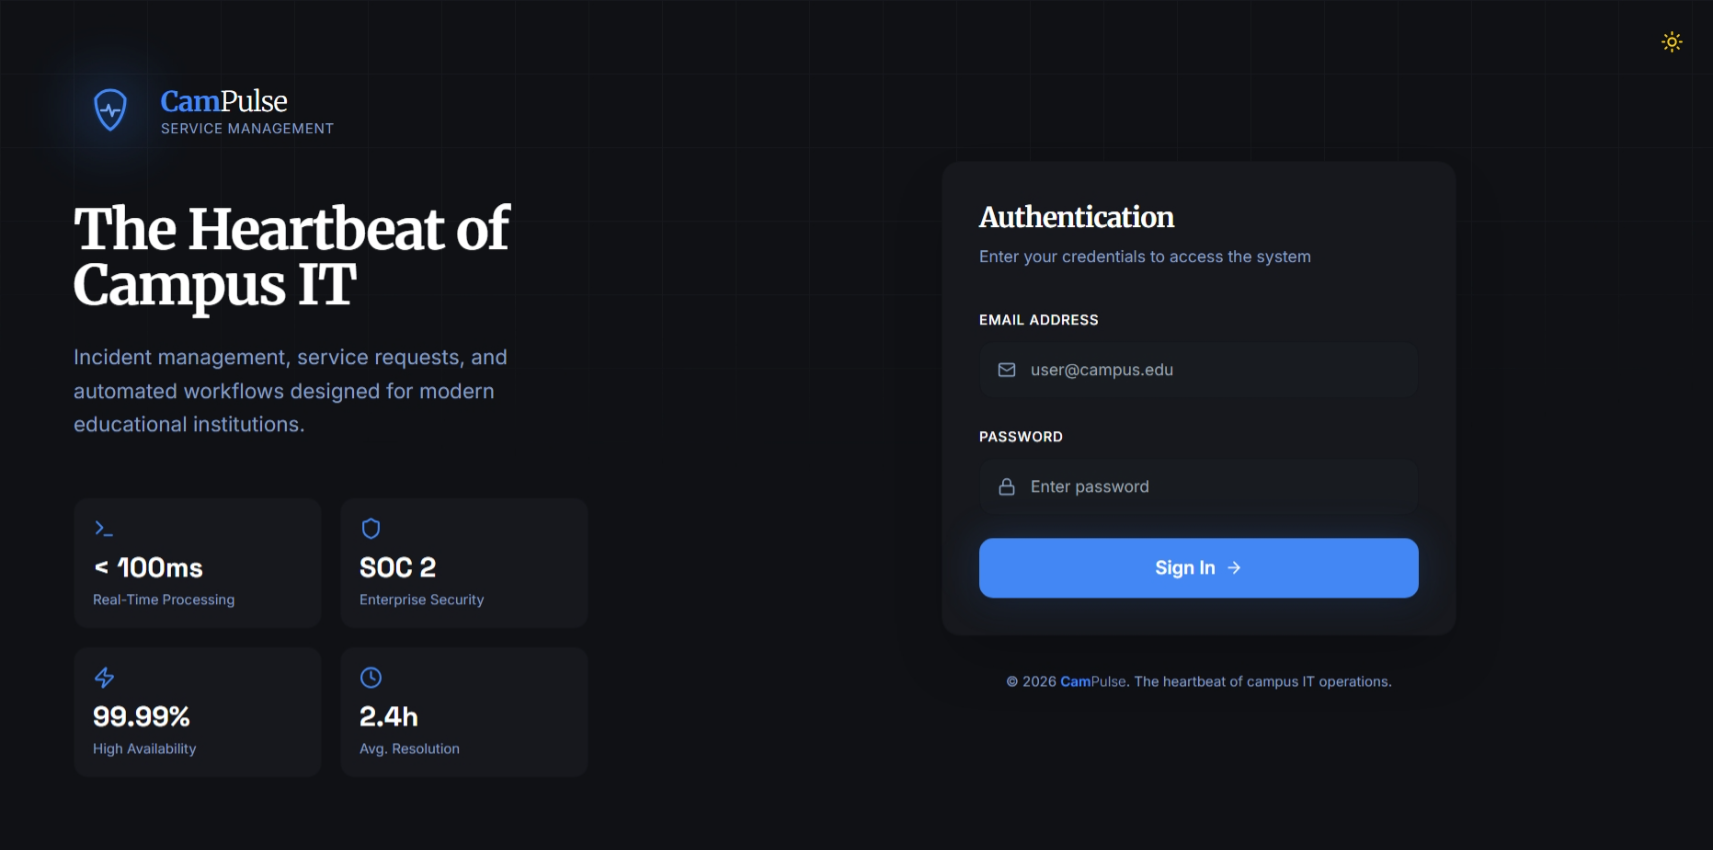
Task: Click the shield icon above SOC 2
Action: pos(370,528)
